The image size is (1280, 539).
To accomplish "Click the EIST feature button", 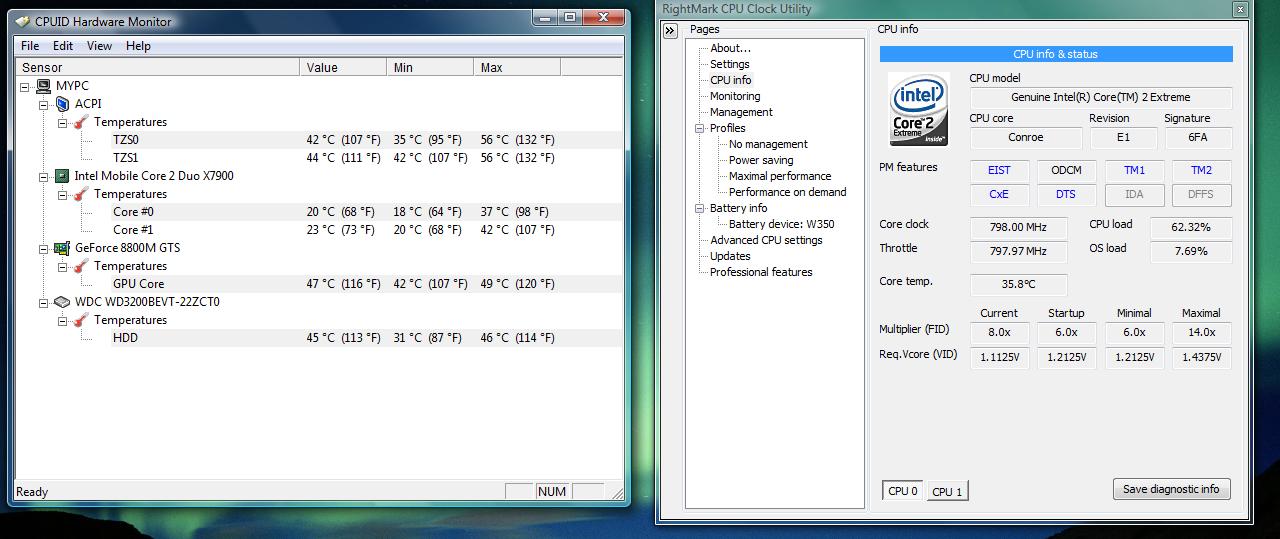I will point(999,170).
